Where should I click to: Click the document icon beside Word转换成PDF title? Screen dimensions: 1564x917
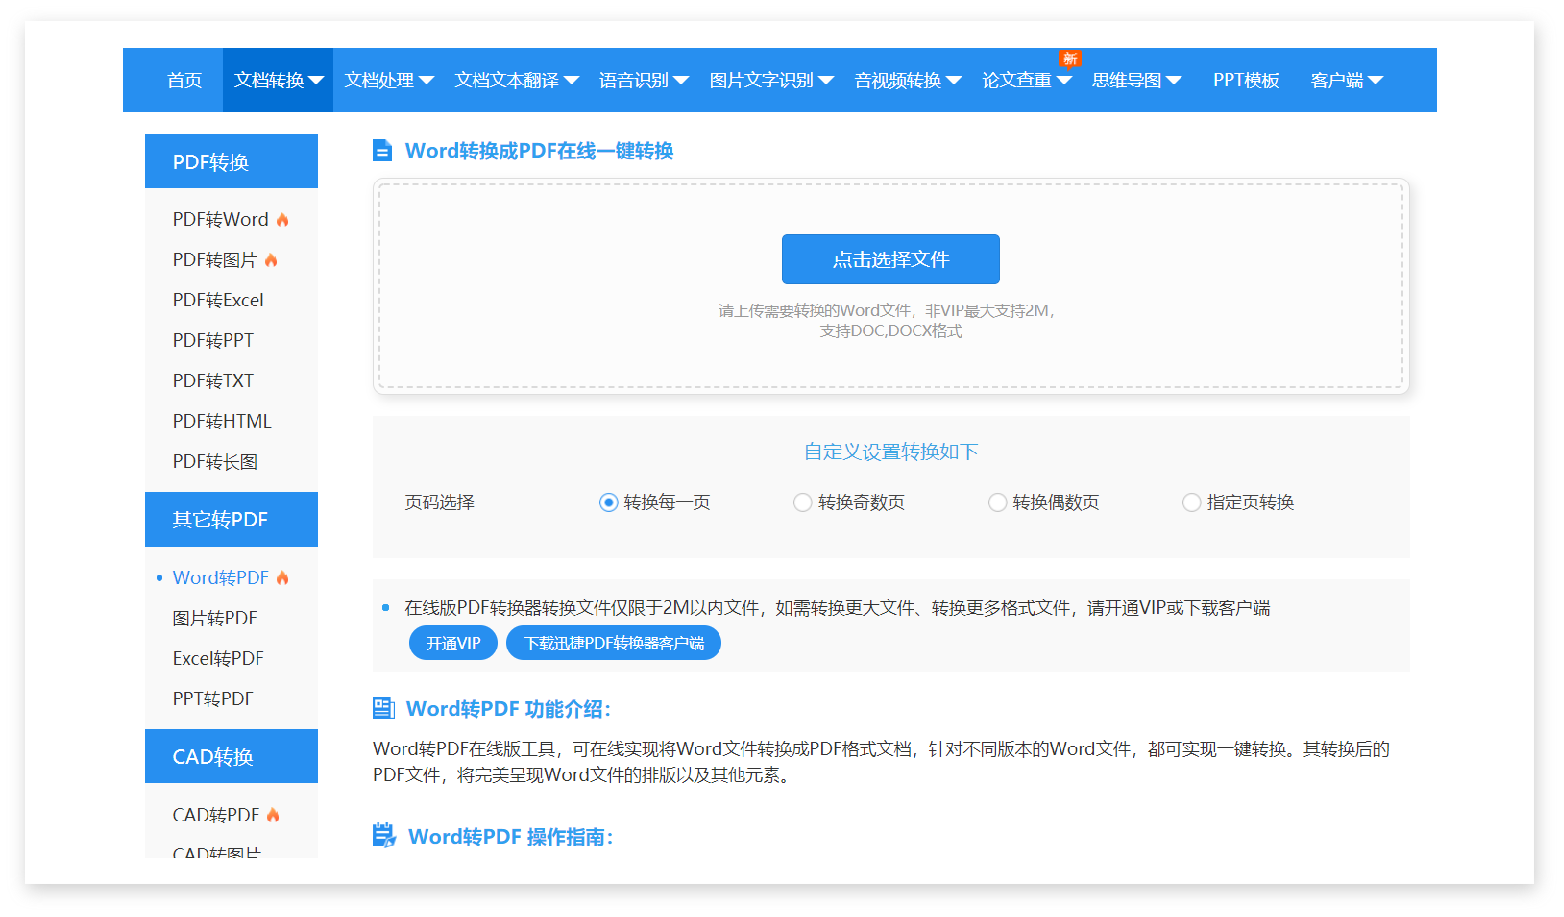pyautogui.click(x=382, y=150)
